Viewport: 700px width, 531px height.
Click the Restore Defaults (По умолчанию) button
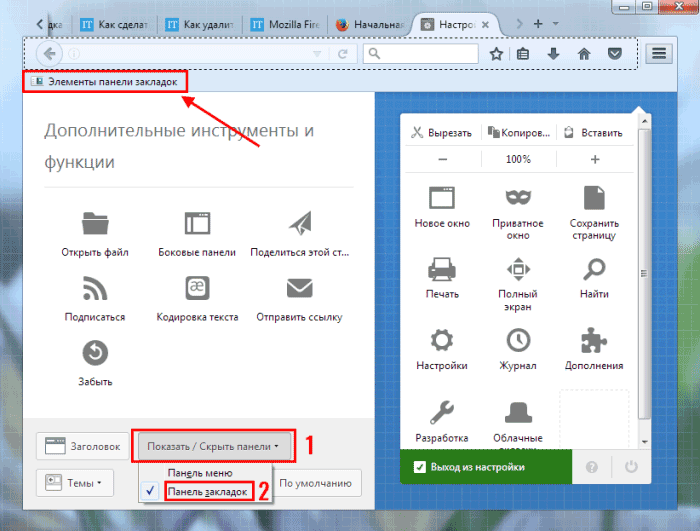click(x=315, y=483)
